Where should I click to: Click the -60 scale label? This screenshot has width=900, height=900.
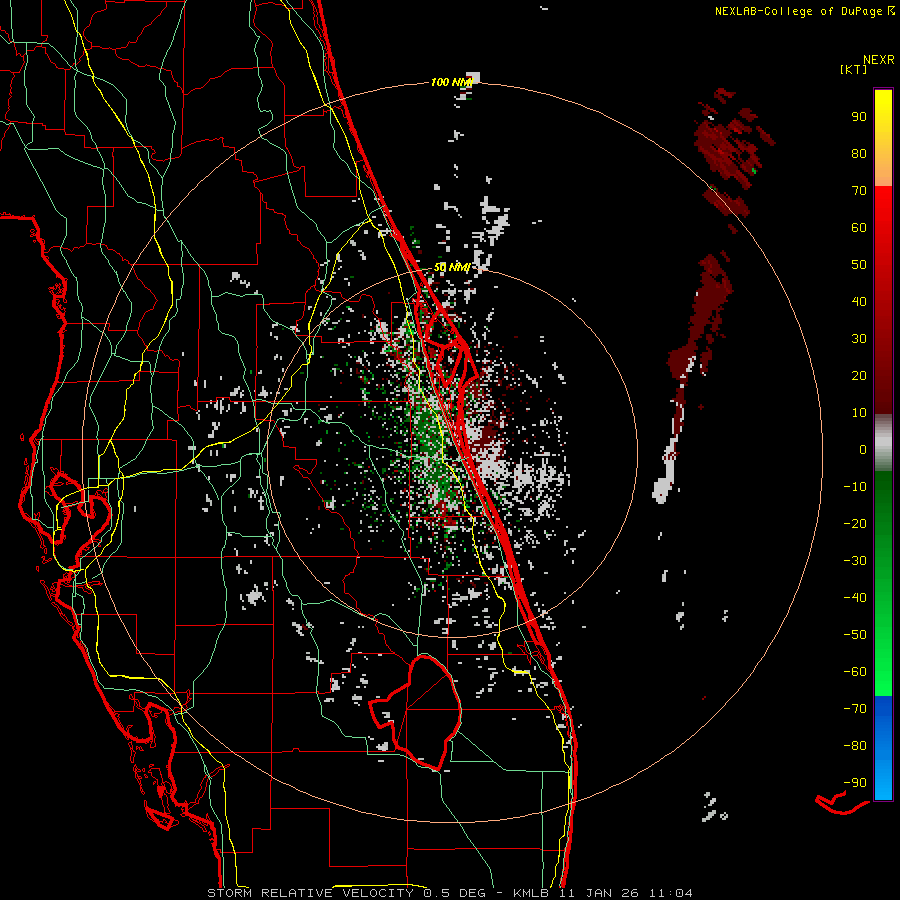click(x=855, y=672)
